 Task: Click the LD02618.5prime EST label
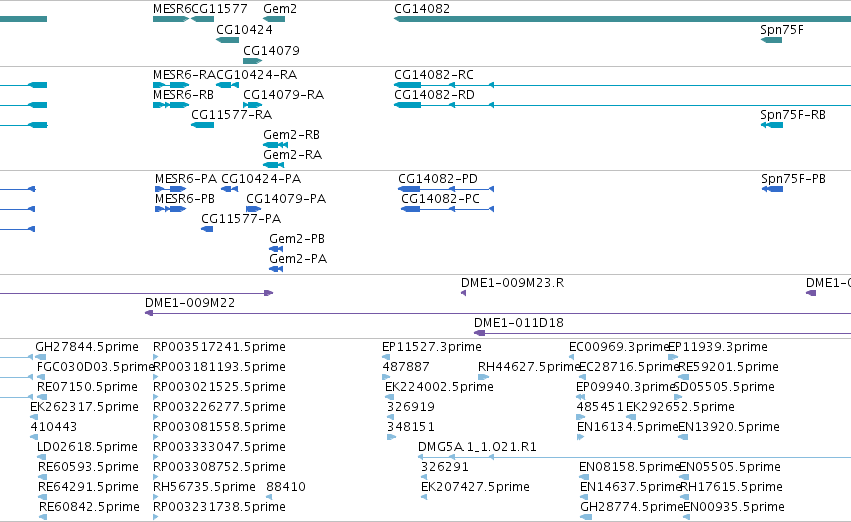point(87,447)
